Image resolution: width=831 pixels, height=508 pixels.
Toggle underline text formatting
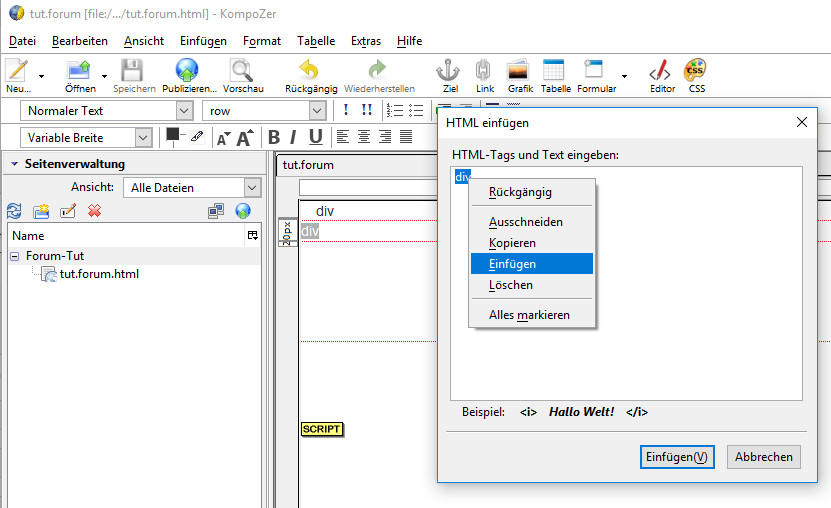[x=315, y=137]
